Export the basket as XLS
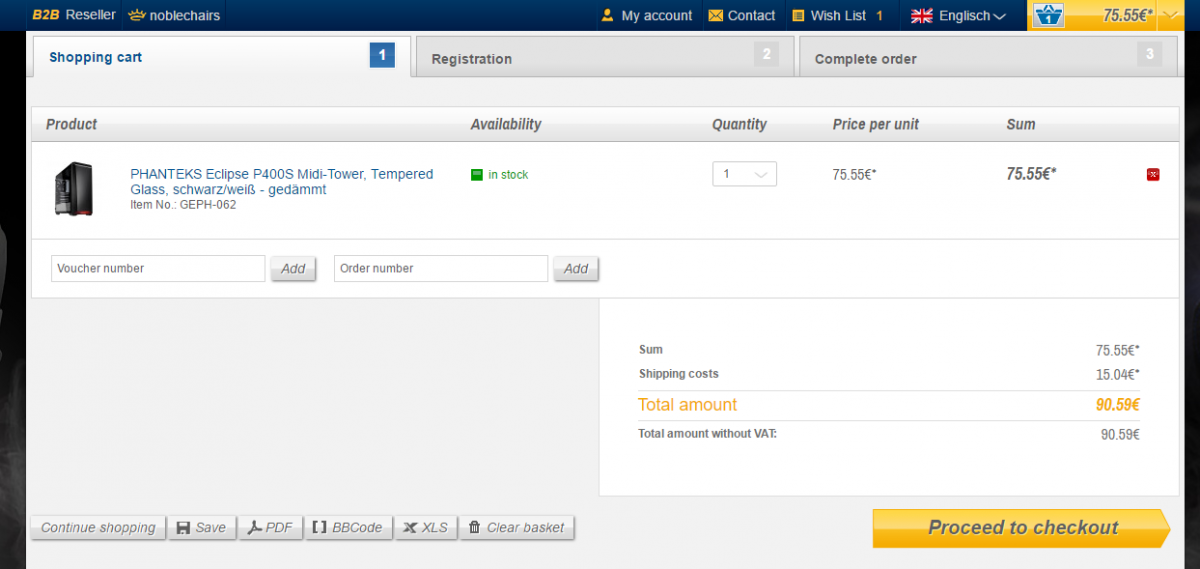 coord(425,527)
